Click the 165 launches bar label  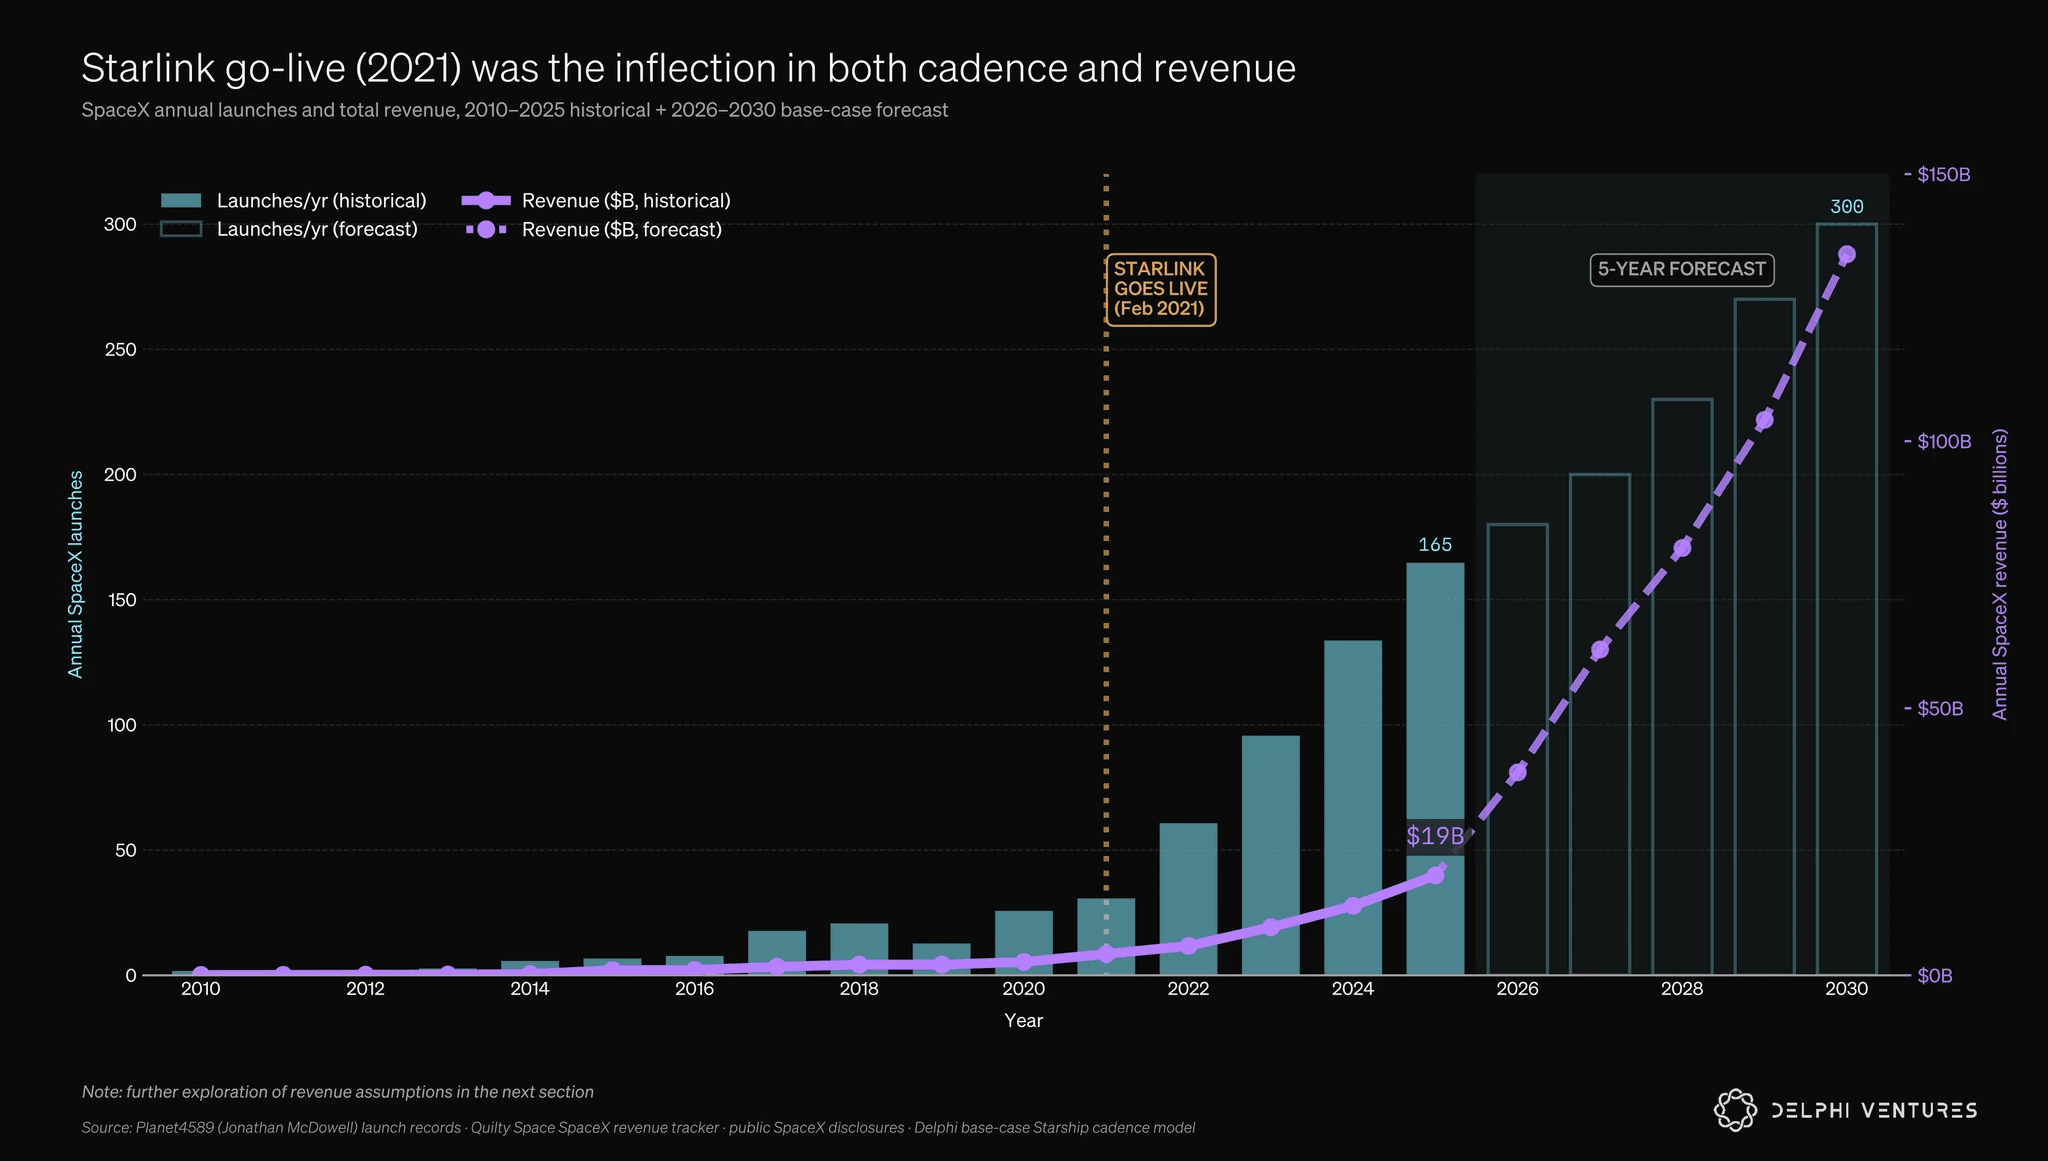tap(1435, 545)
